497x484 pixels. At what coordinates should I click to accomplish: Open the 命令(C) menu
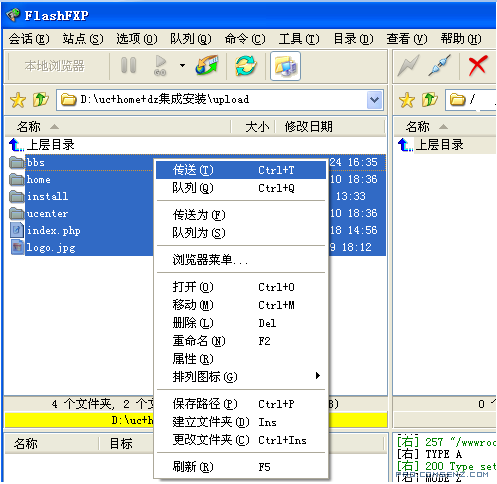coord(245,39)
